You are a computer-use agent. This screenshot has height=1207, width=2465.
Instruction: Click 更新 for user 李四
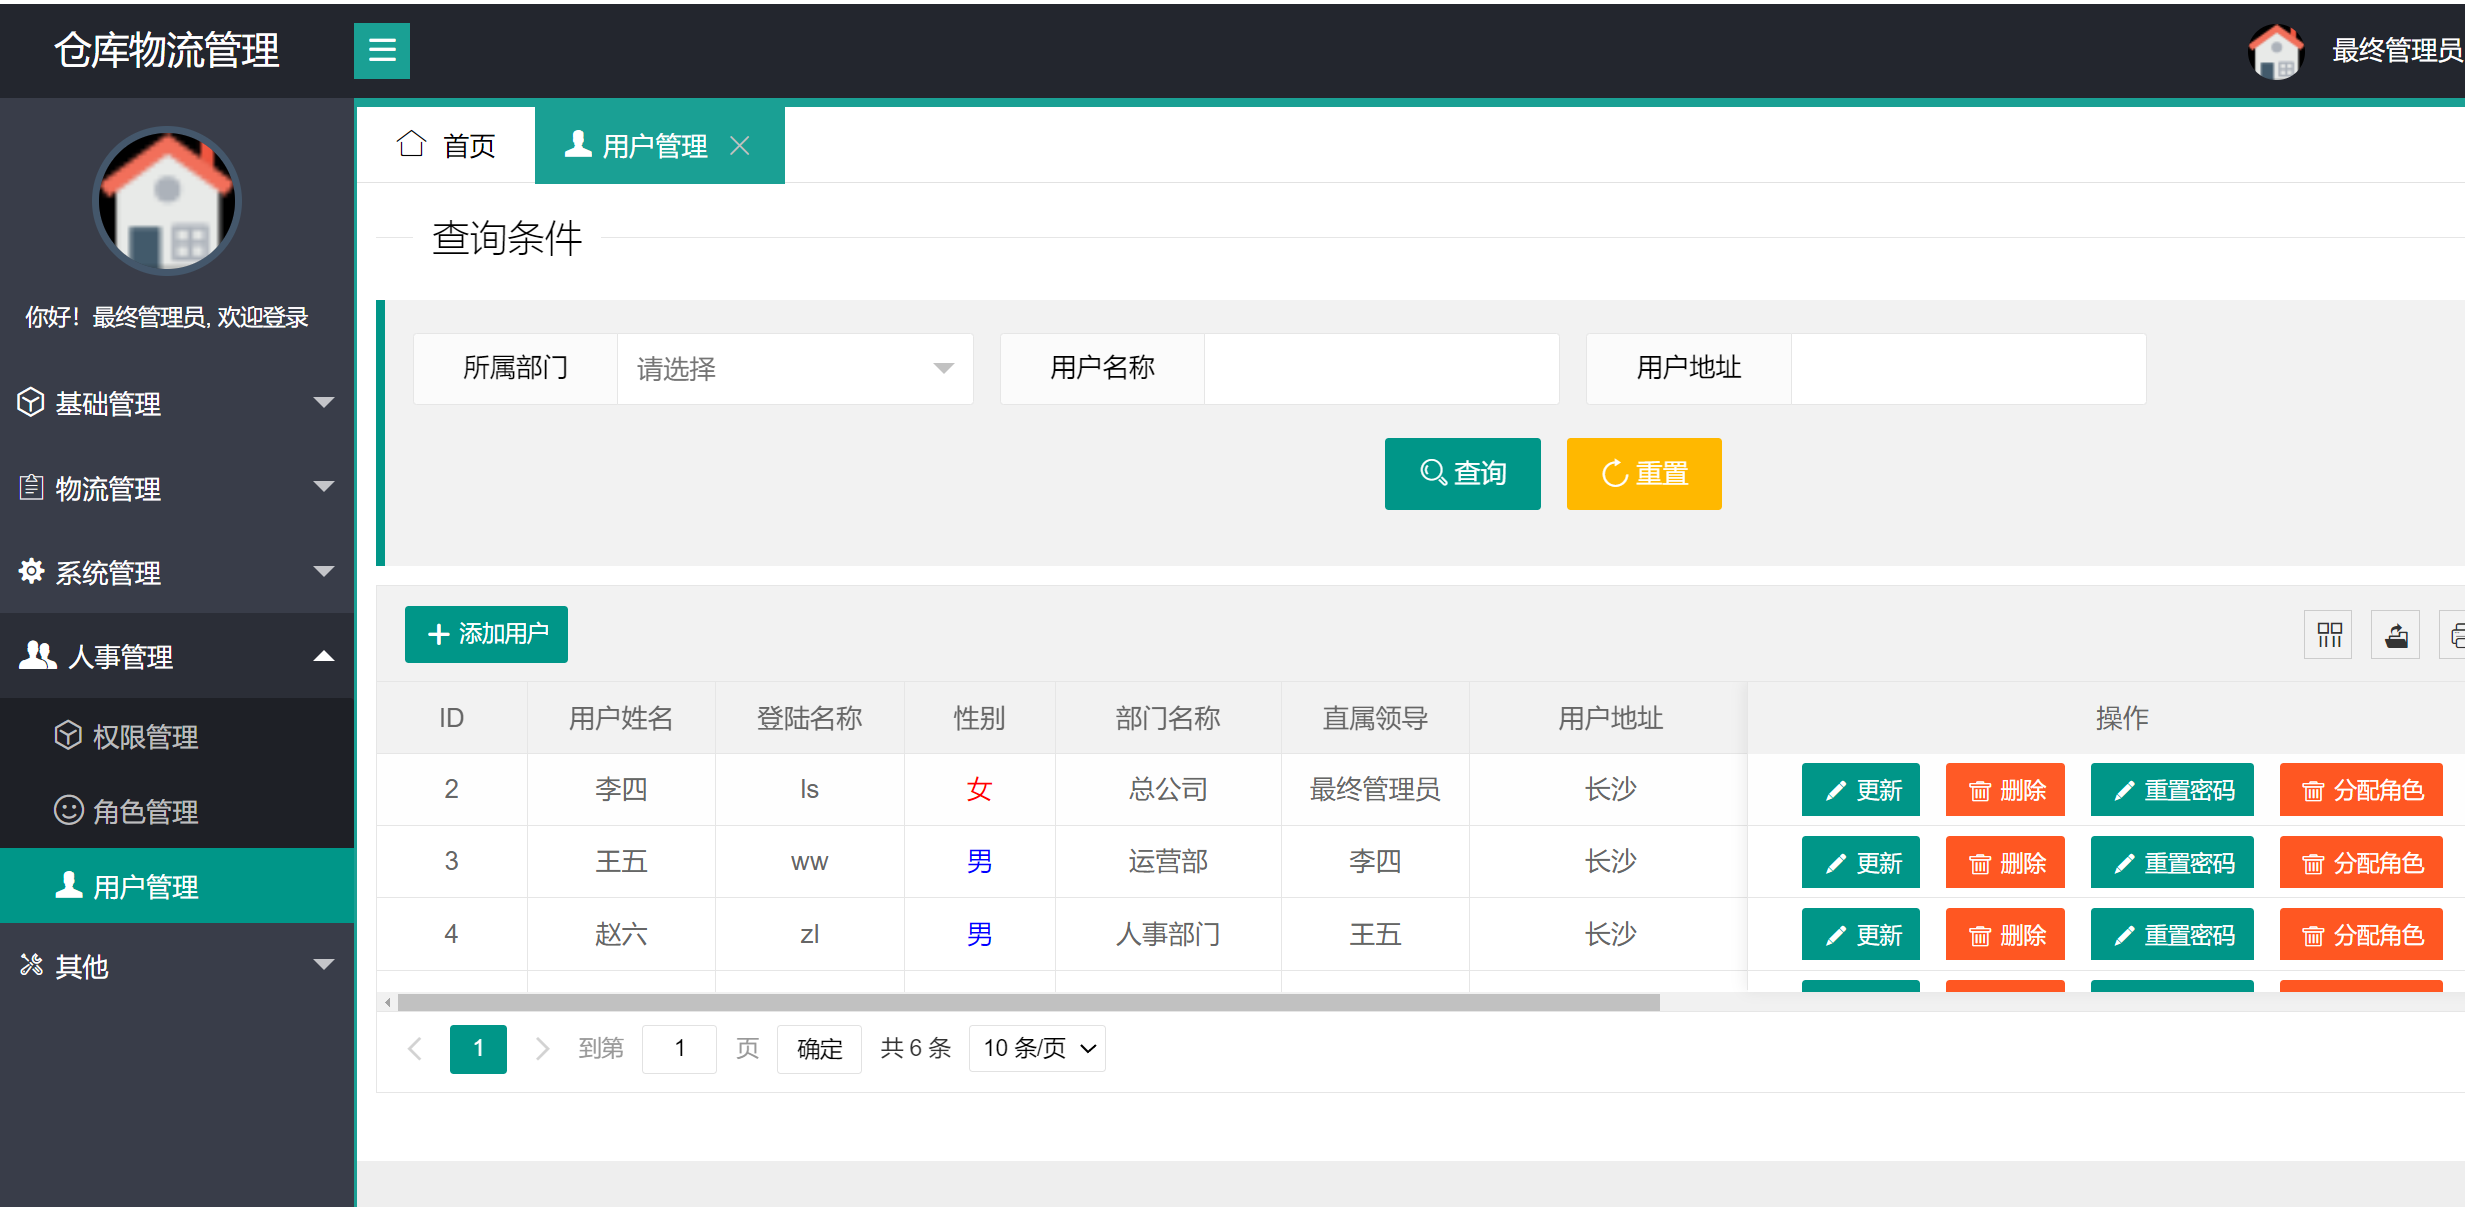click(x=1861, y=790)
